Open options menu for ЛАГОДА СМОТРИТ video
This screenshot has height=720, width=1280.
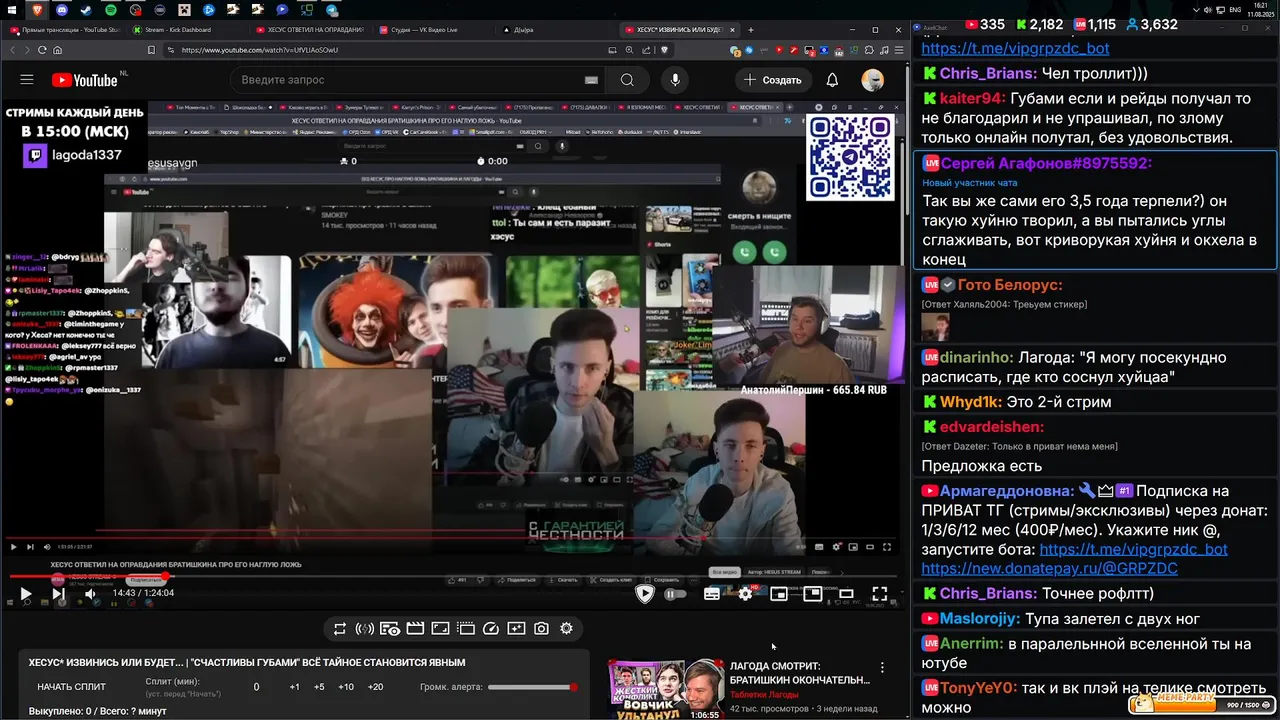pyautogui.click(x=882, y=667)
